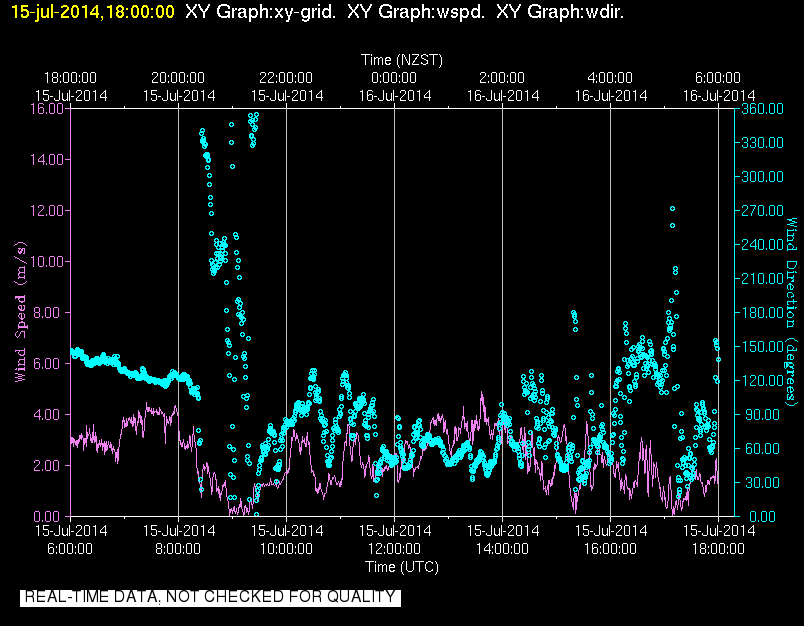Click the wind direction tick "240.00"
Screen dimensions: 804x626
pos(762,245)
